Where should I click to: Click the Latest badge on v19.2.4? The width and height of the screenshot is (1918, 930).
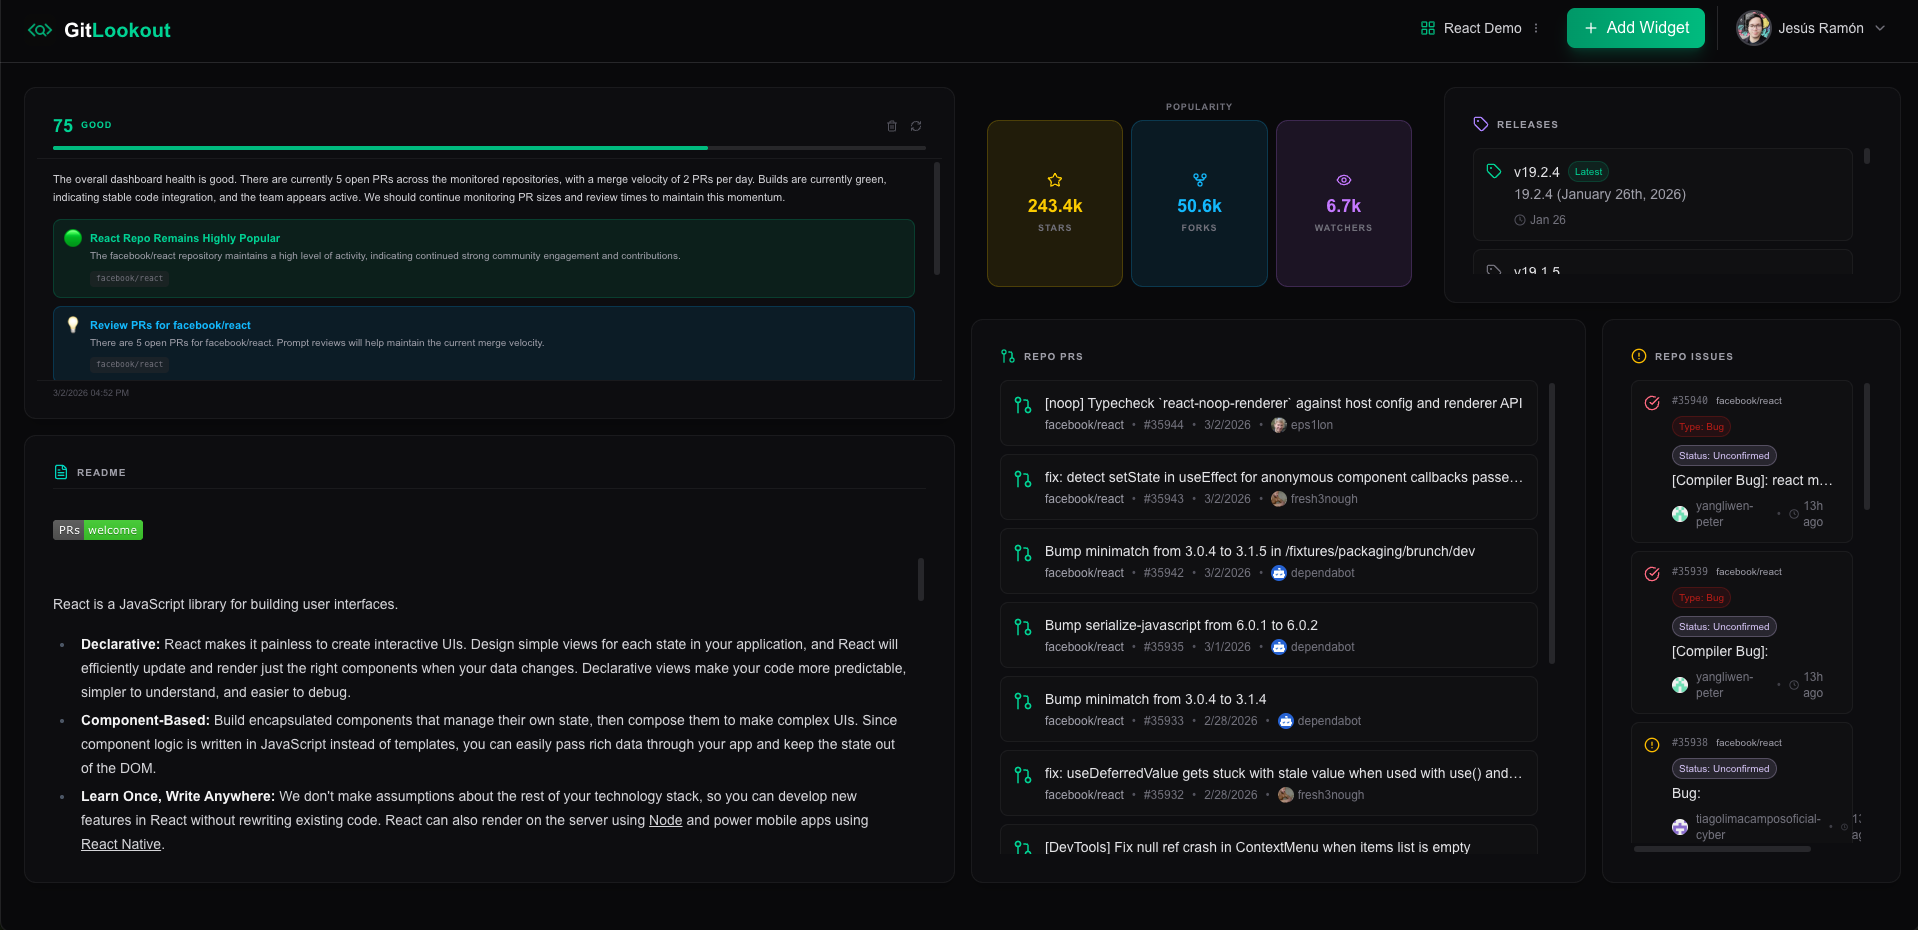tap(1588, 172)
